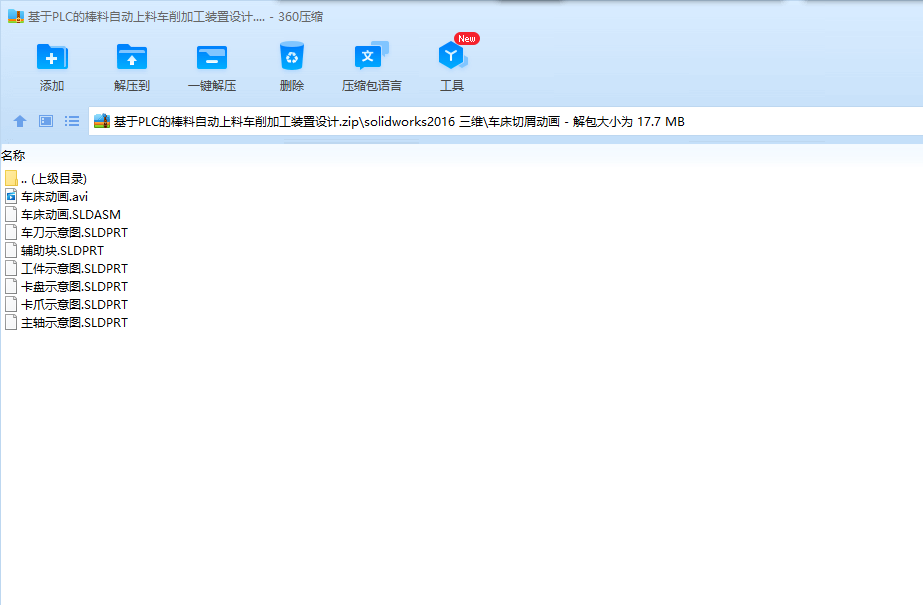Click the folder icon of 上级目录

click(x=11, y=178)
